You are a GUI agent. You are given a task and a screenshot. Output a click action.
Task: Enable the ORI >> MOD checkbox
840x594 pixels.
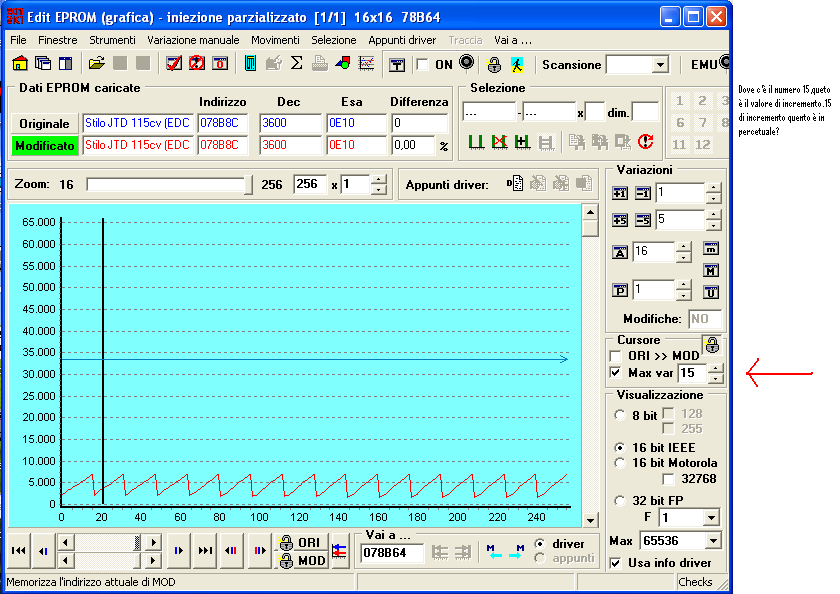(x=616, y=356)
